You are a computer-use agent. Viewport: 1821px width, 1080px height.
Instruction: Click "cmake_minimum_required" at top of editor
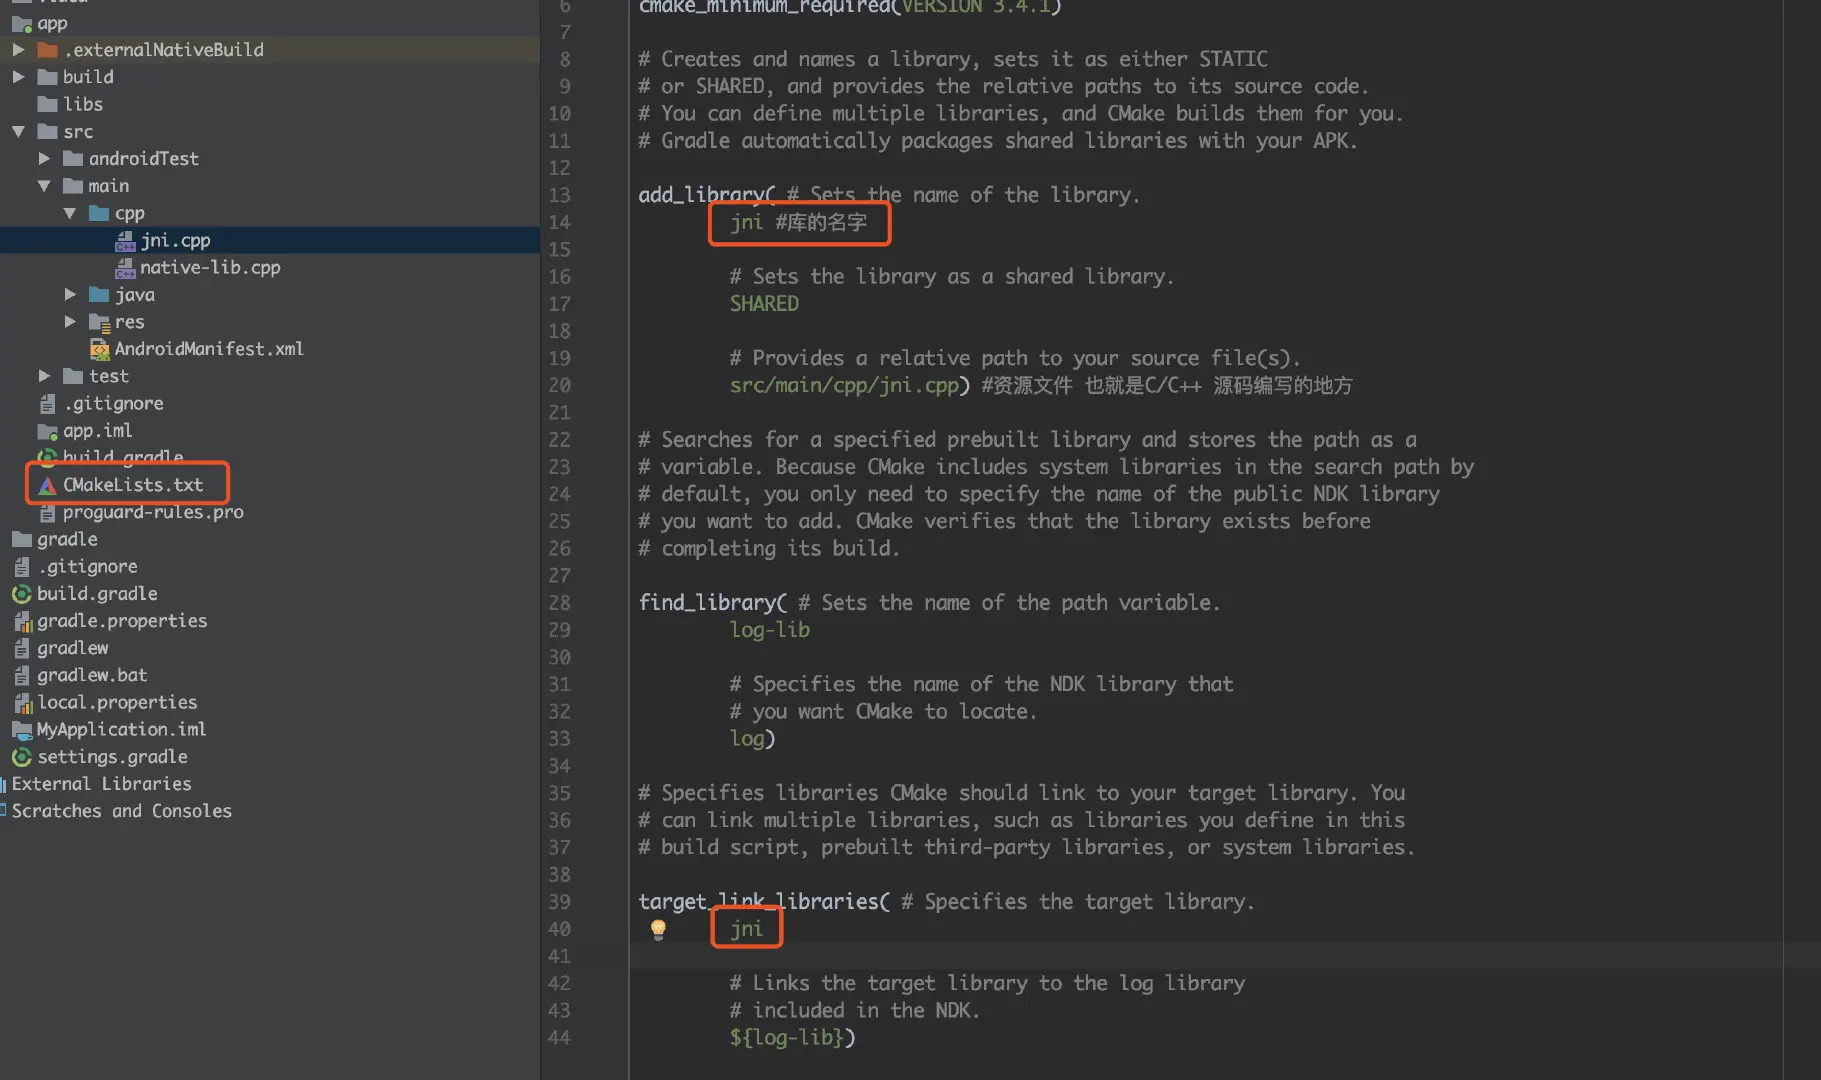tap(764, 7)
